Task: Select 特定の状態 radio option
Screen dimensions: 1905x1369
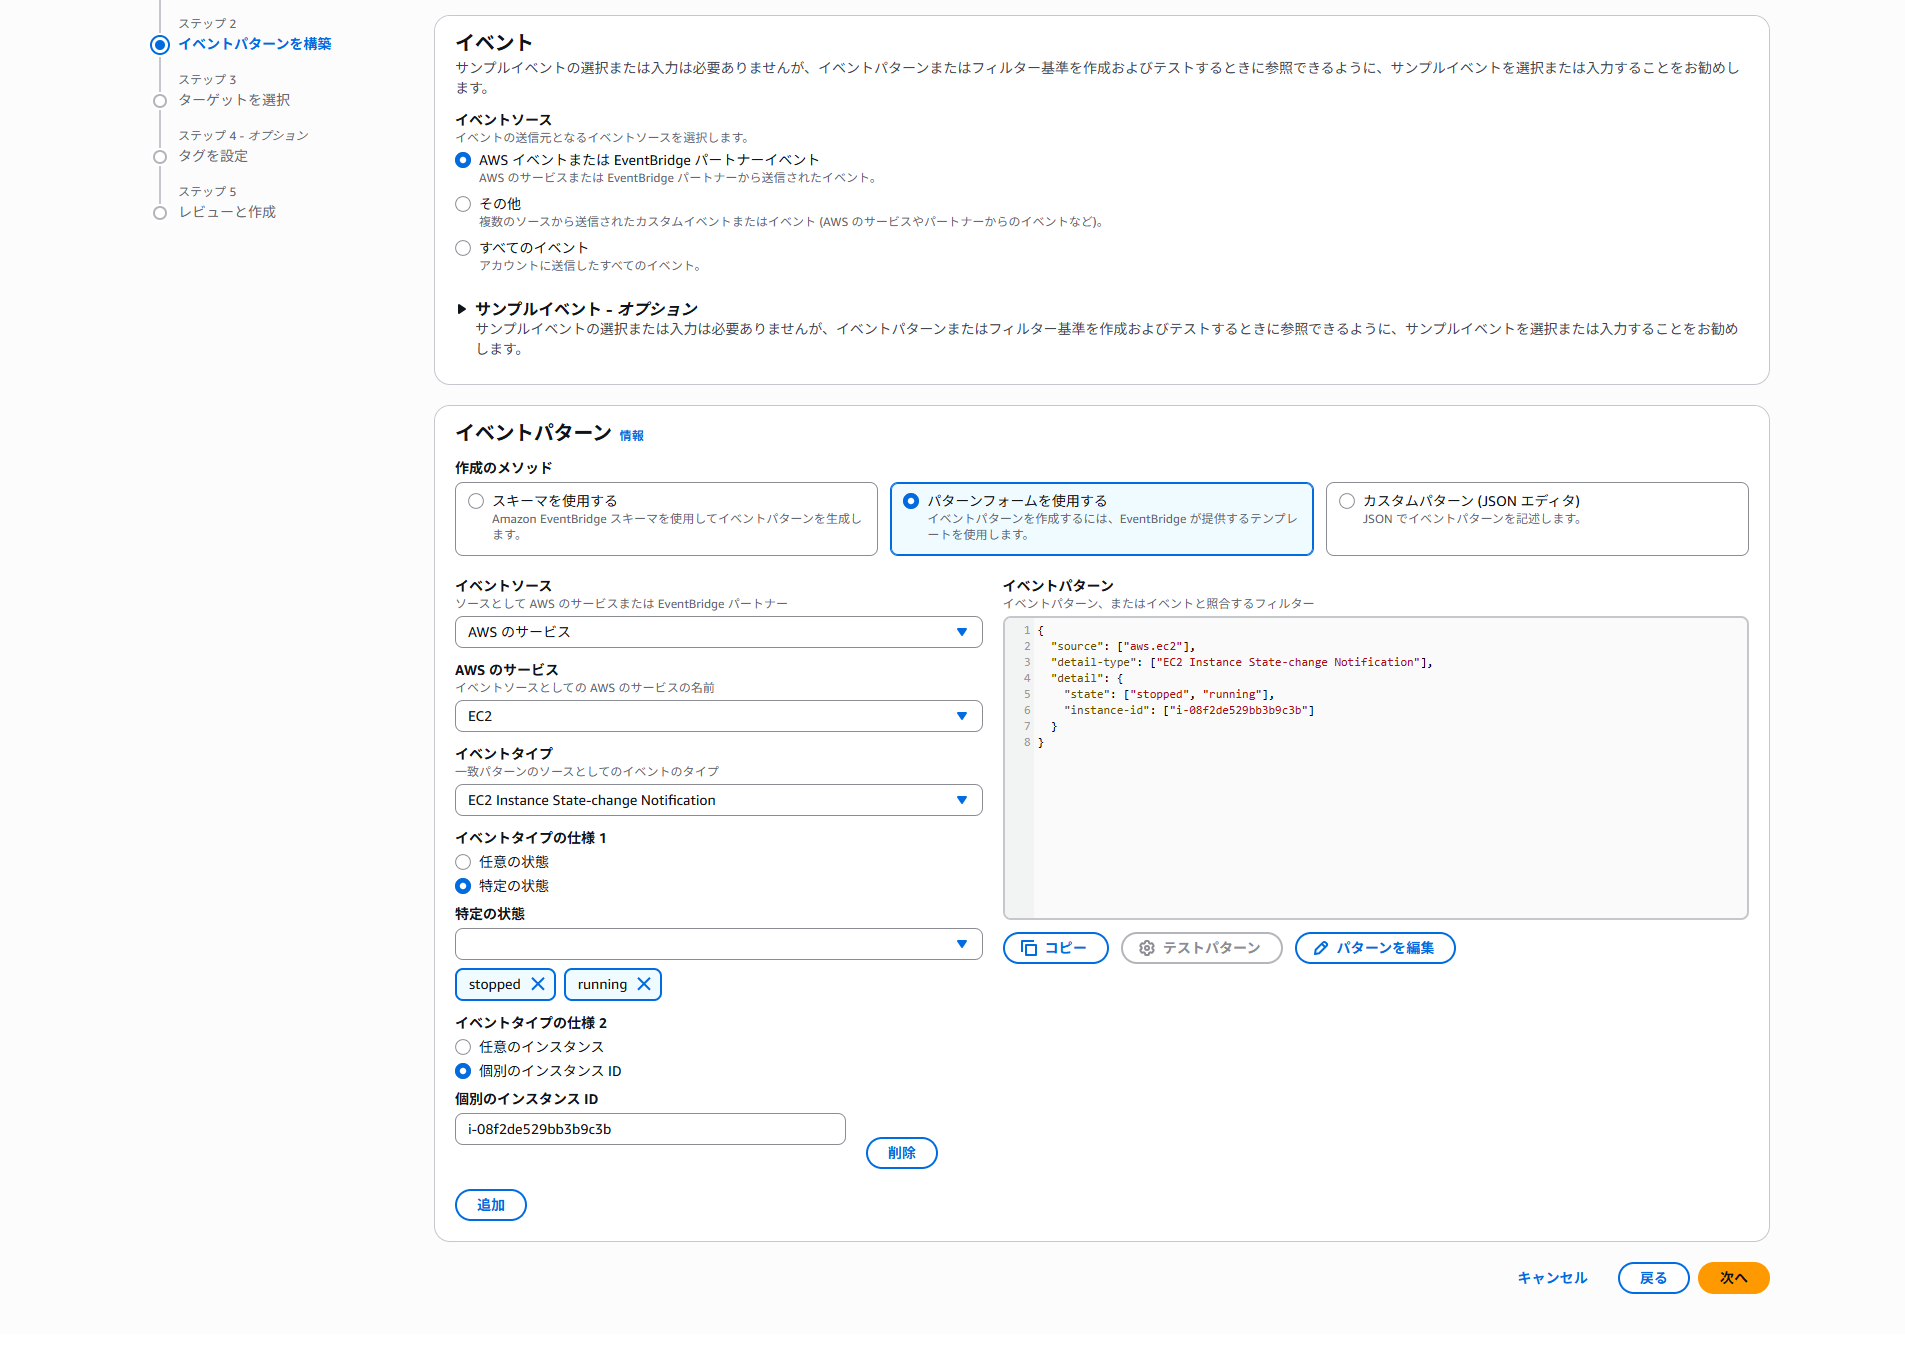Action: click(463, 886)
